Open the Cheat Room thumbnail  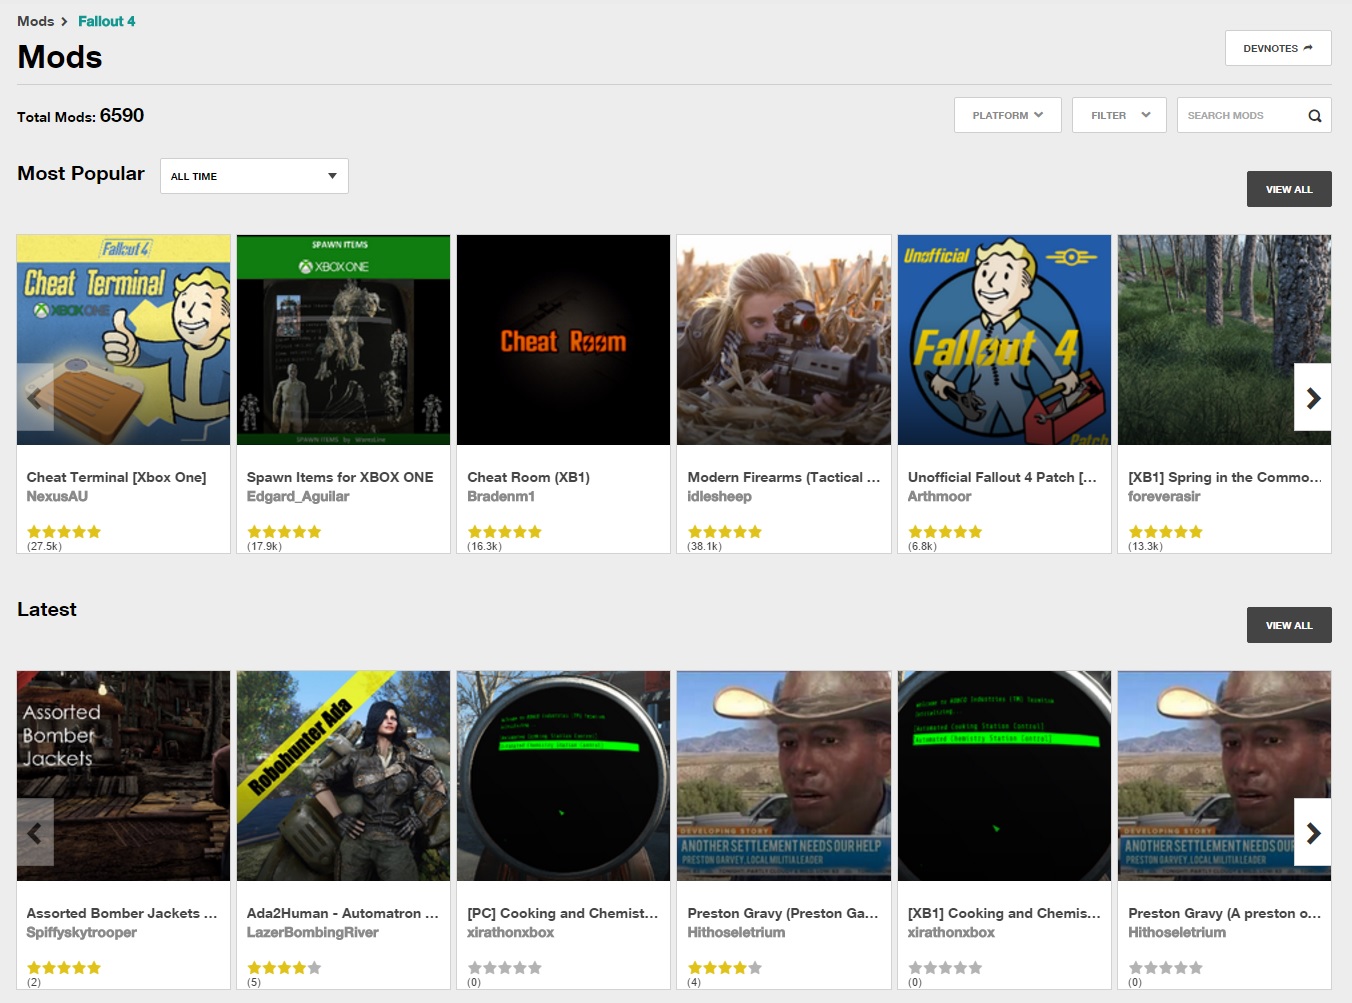point(563,340)
